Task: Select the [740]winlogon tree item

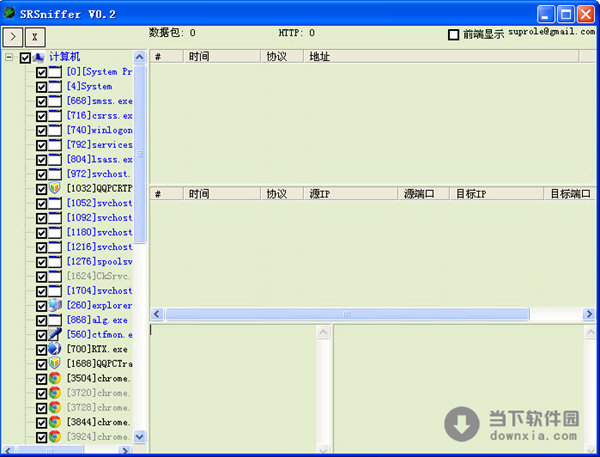Action: (x=99, y=130)
